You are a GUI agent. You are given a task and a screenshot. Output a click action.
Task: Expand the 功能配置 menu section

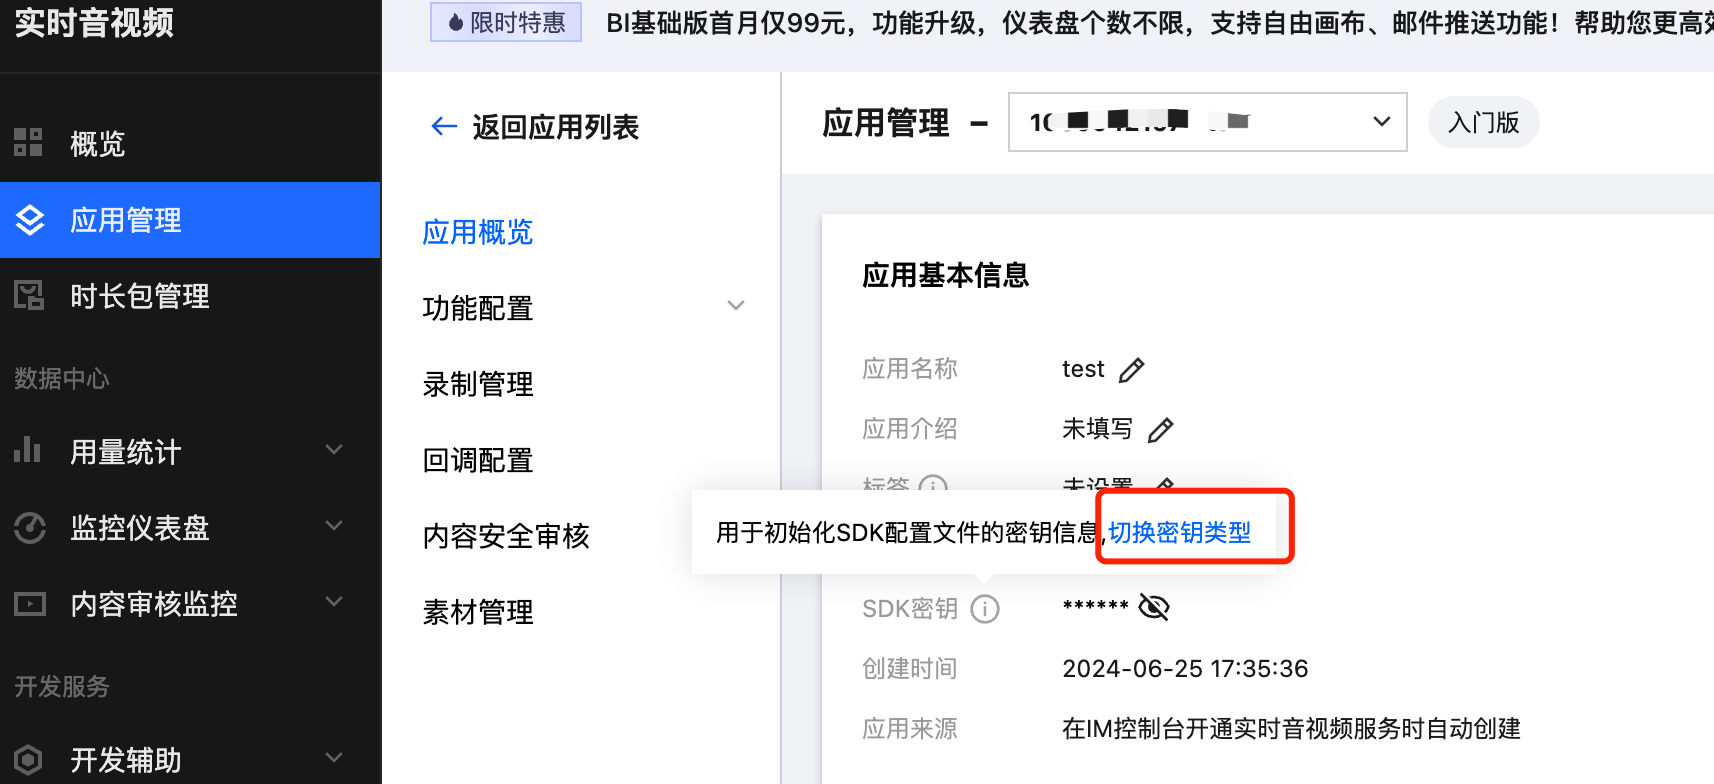pos(736,306)
